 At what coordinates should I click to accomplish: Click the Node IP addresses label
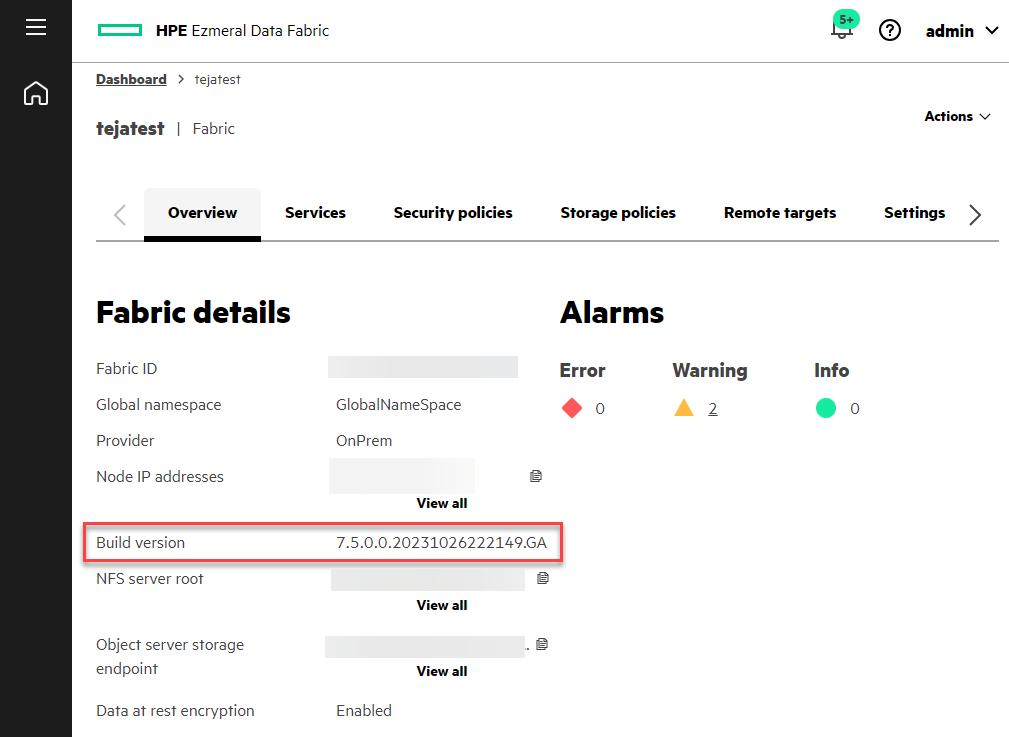coord(160,477)
